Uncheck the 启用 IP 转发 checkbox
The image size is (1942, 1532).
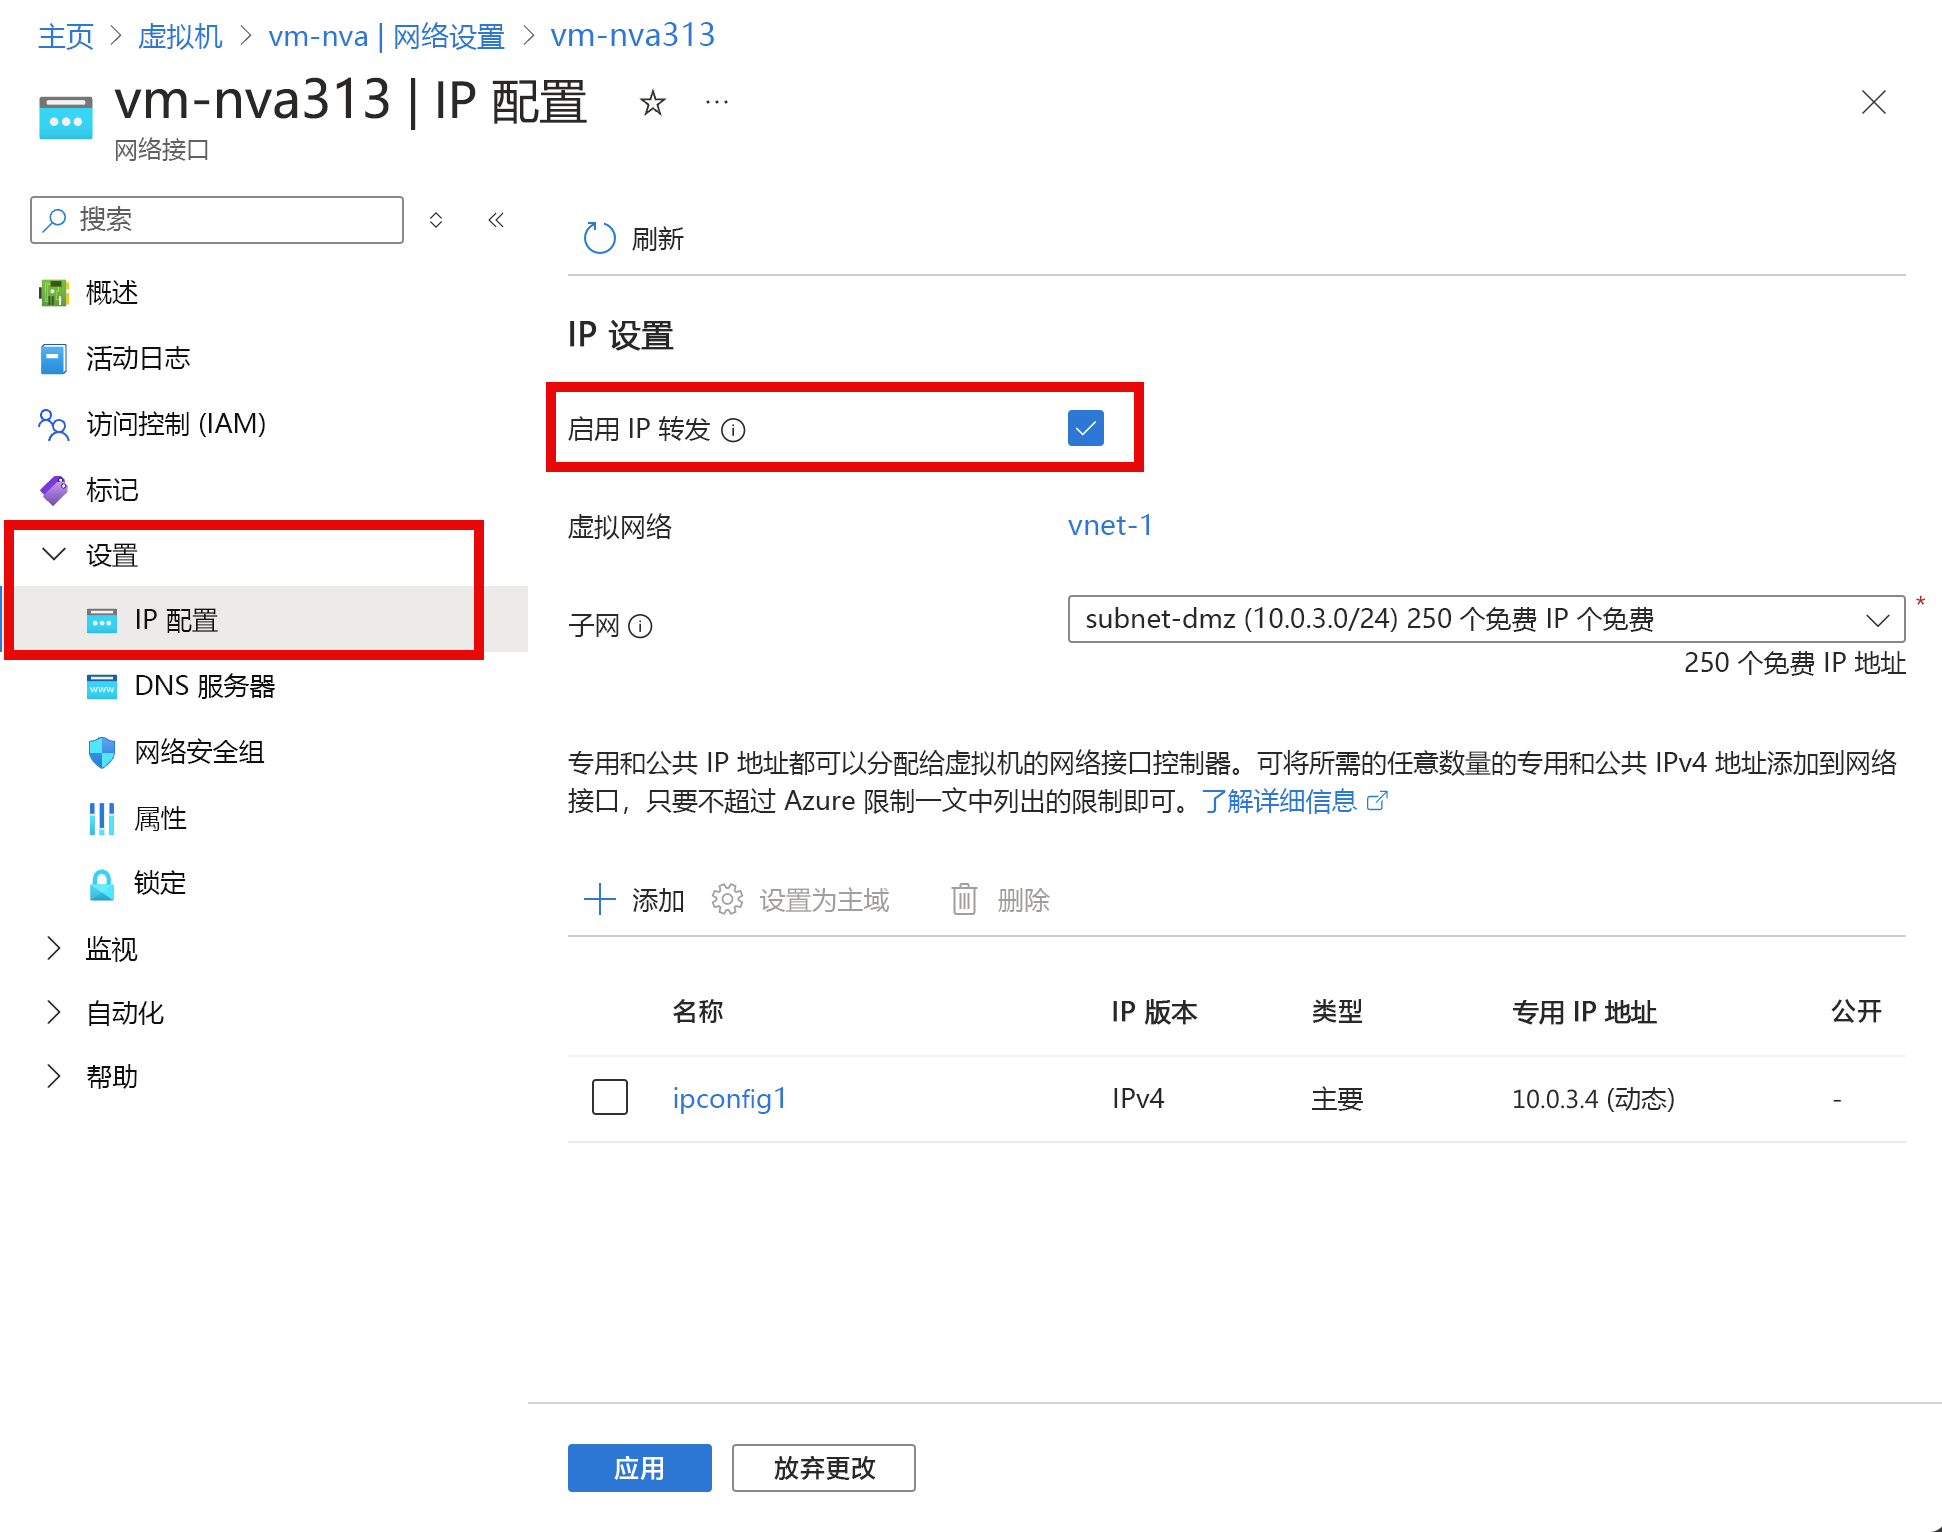point(1085,428)
